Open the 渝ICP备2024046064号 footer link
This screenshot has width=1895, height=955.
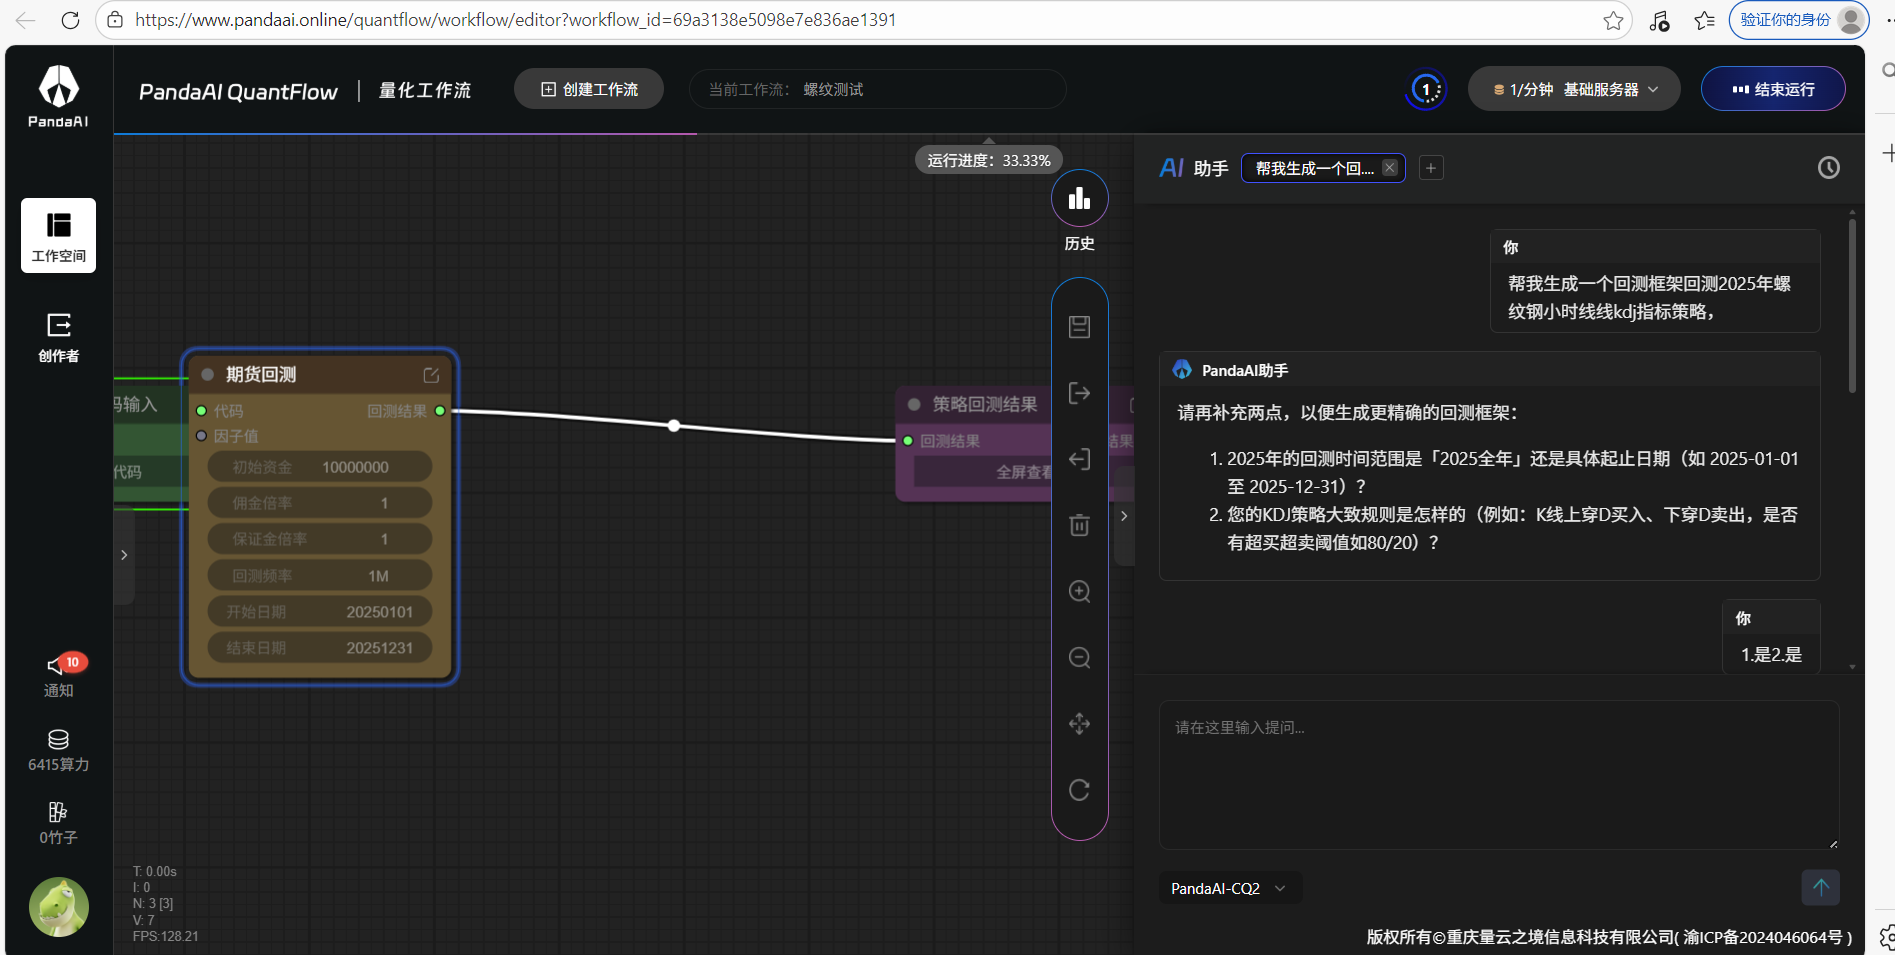coord(1763,937)
